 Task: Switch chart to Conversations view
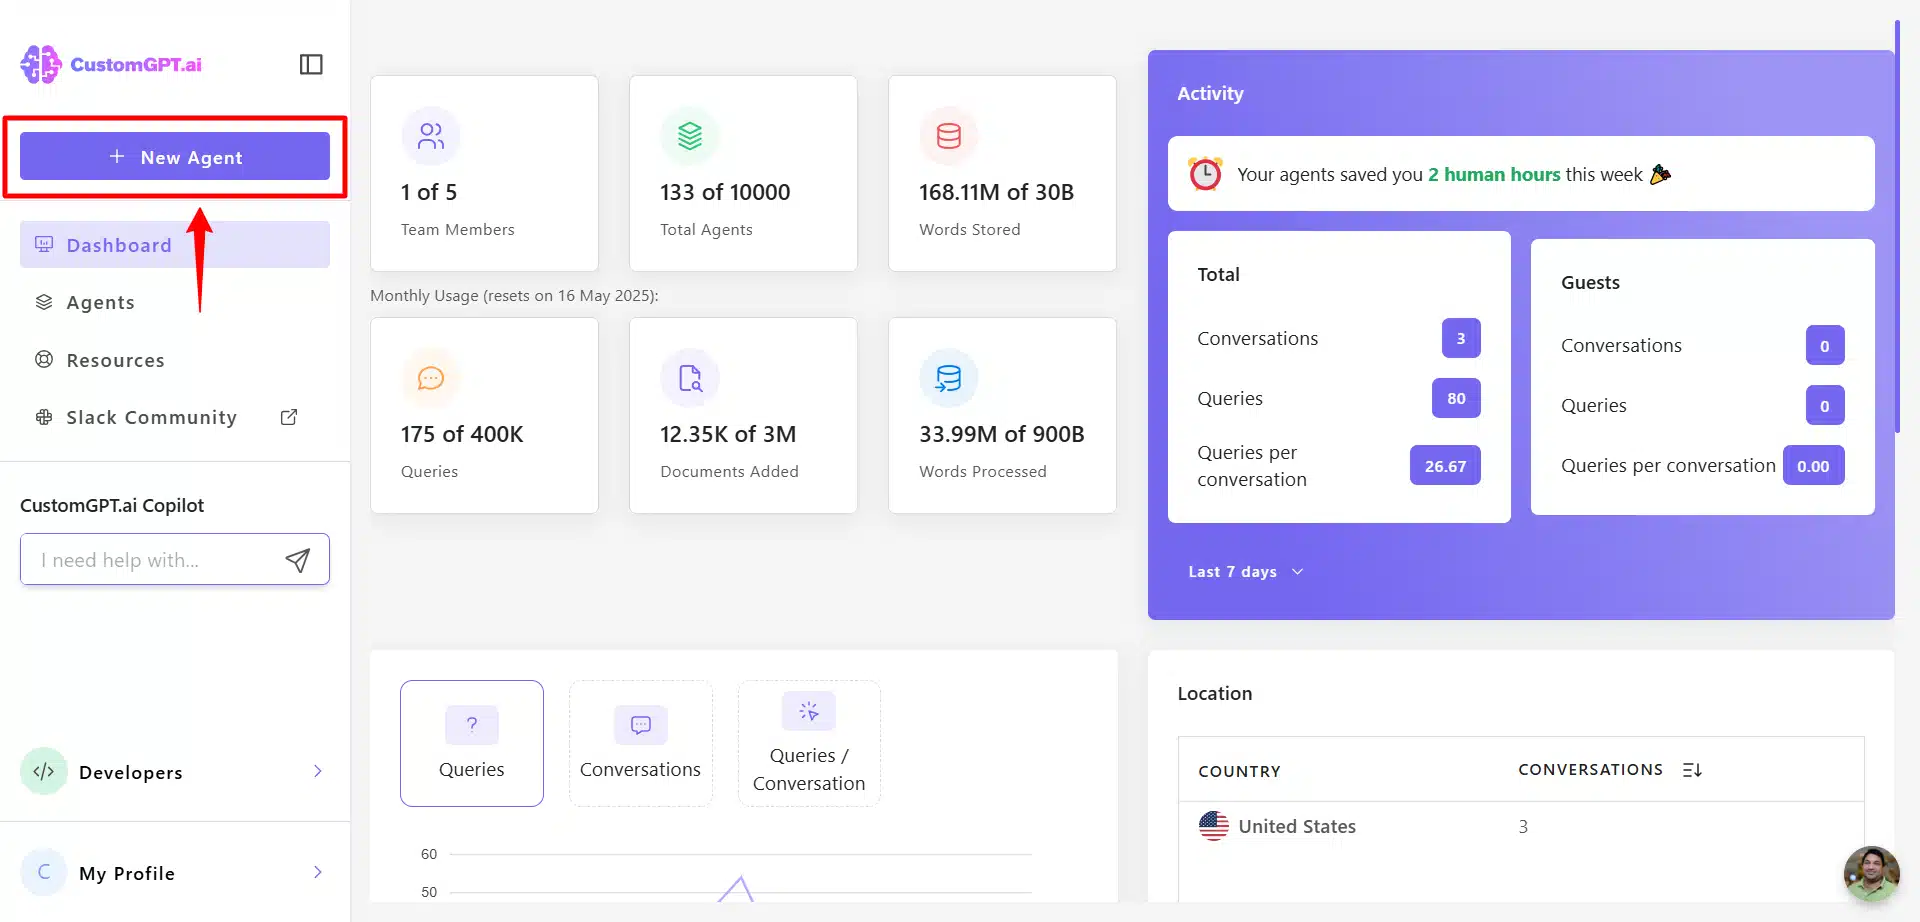pos(641,743)
